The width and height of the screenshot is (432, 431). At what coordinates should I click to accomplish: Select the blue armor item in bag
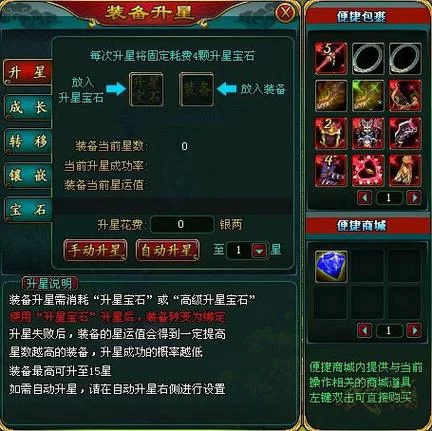(x=368, y=133)
